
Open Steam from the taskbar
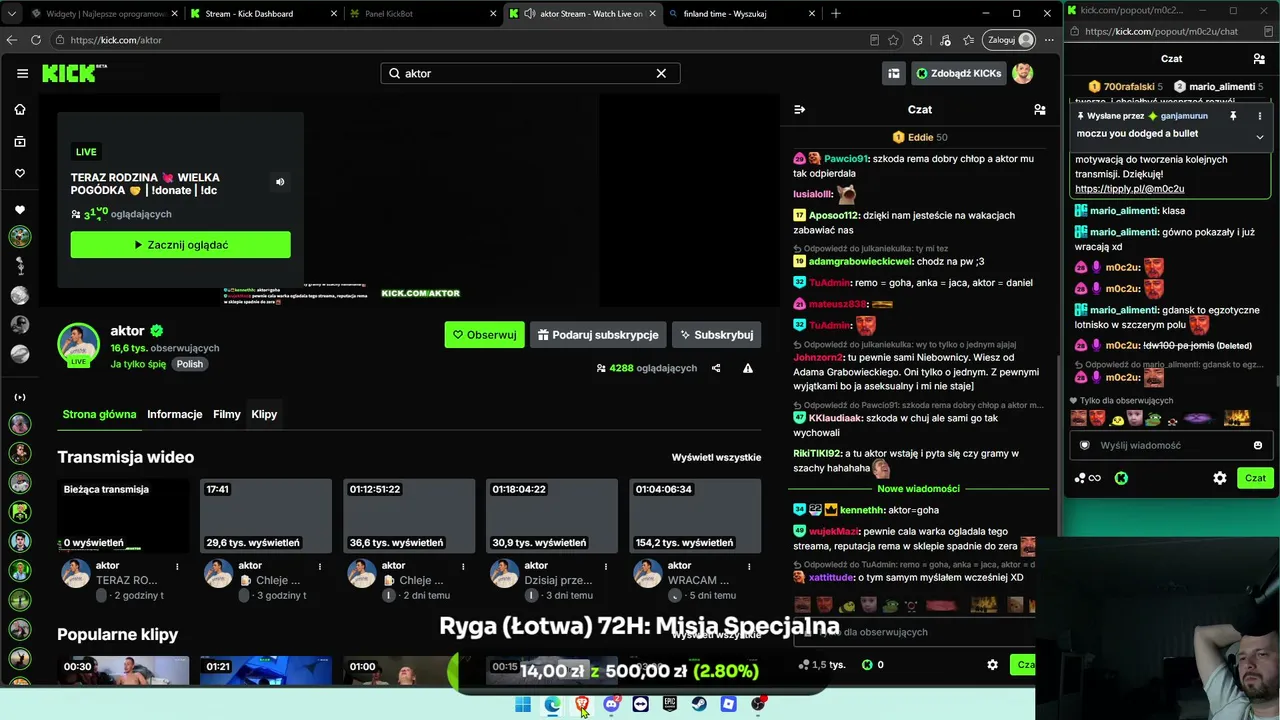point(699,704)
